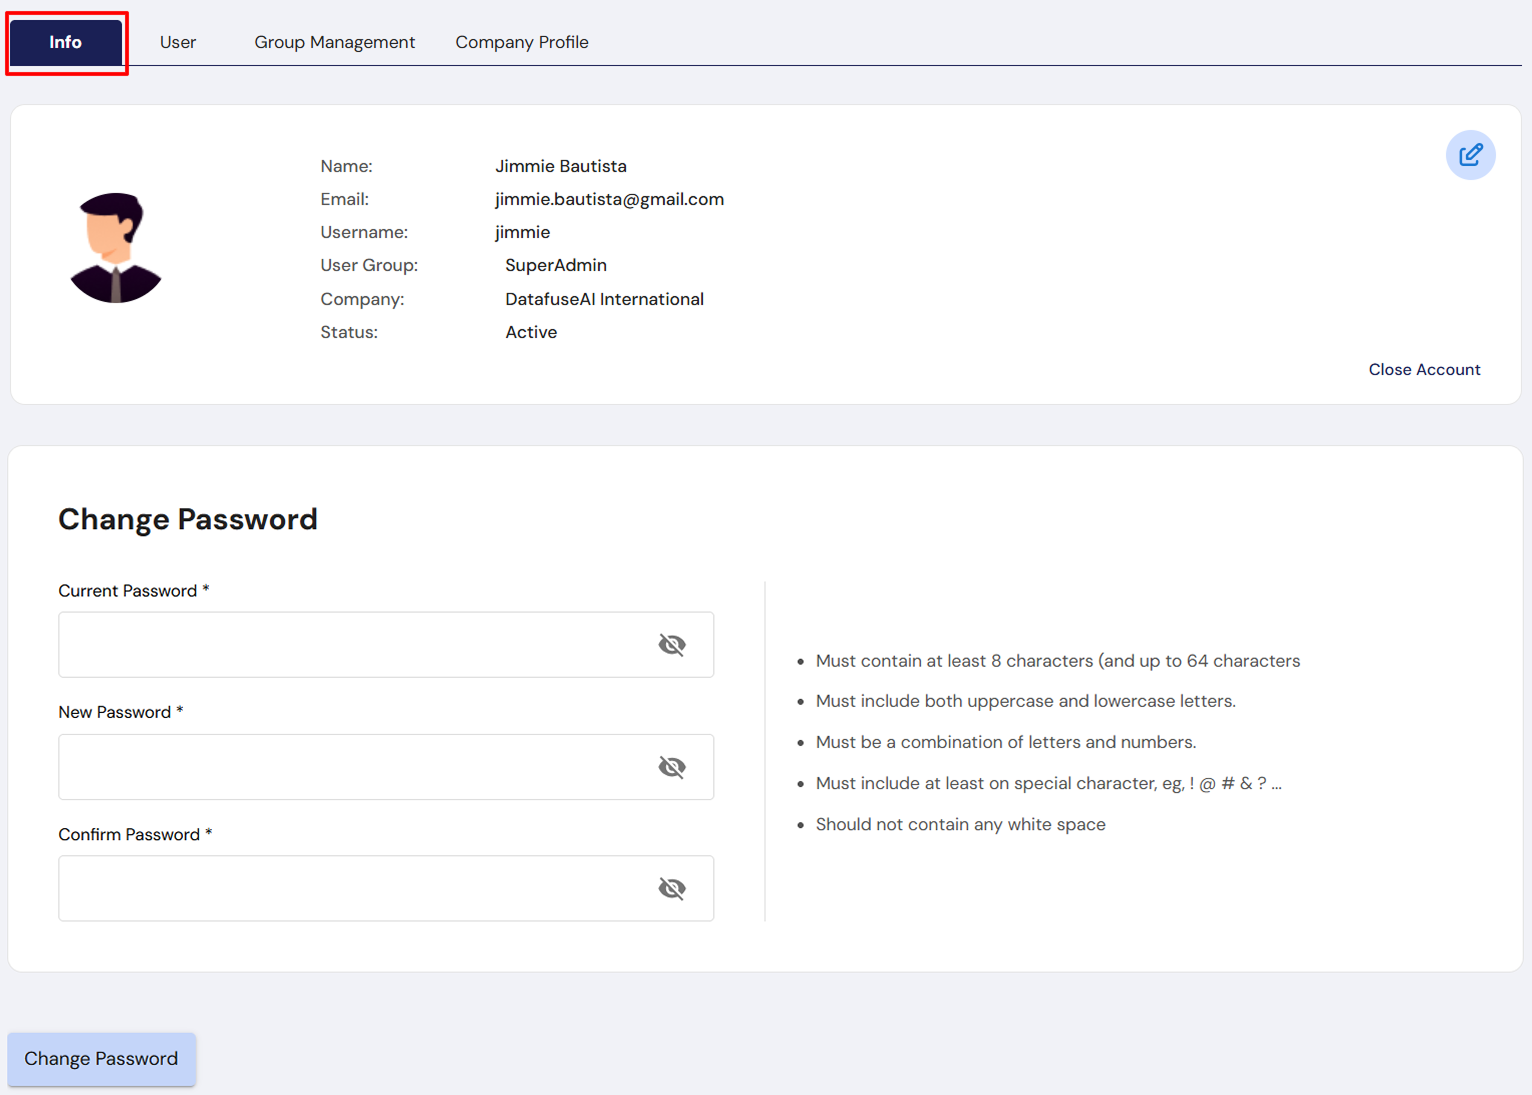
Task: Switch to the User tab
Action: pyautogui.click(x=178, y=42)
